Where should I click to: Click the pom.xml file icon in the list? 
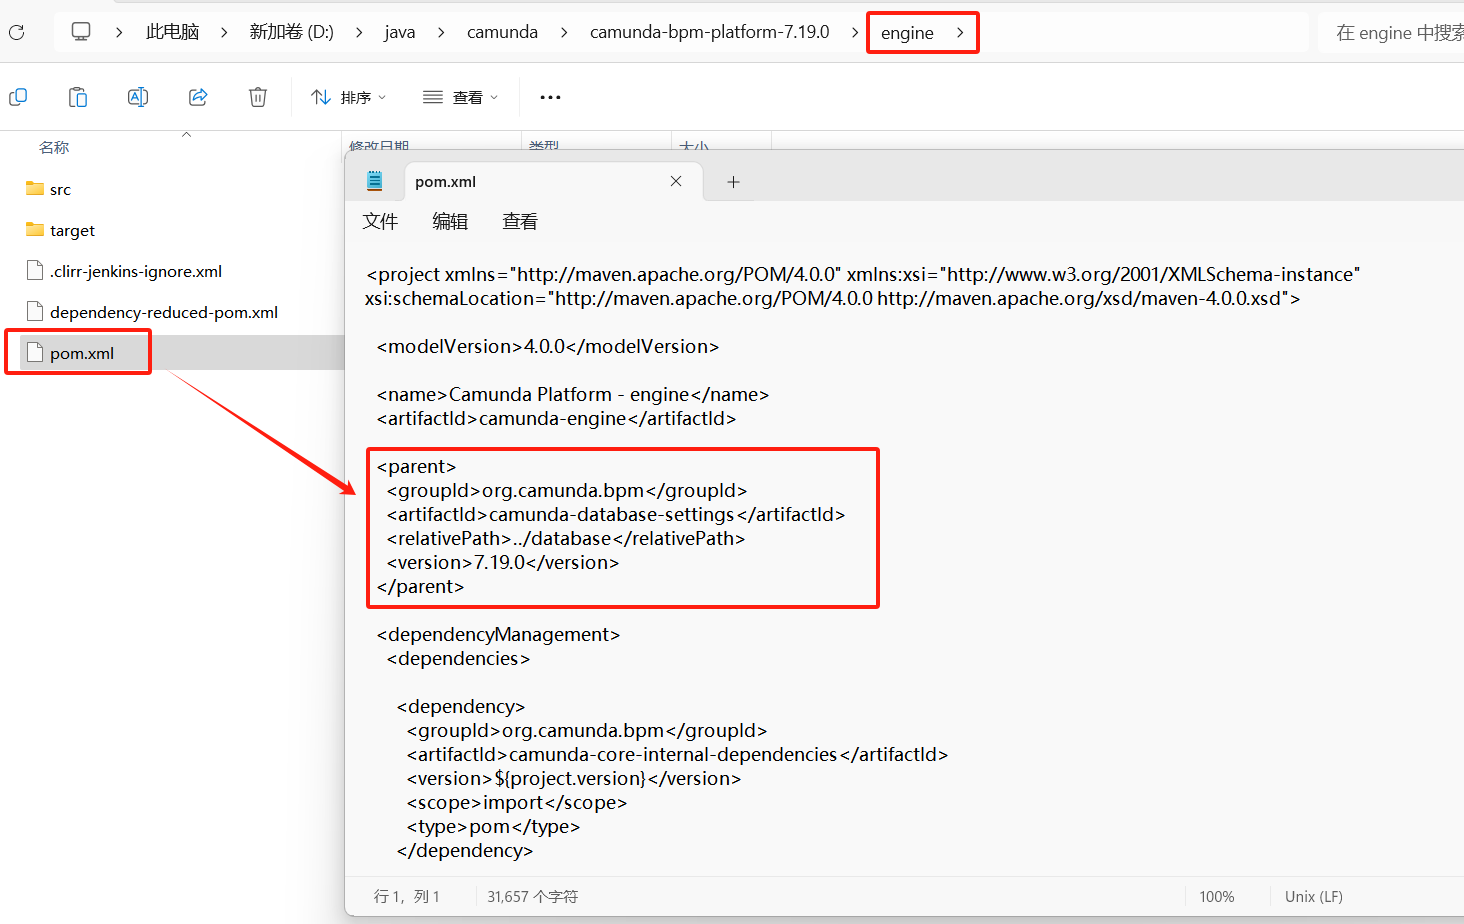(x=35, y=352)
